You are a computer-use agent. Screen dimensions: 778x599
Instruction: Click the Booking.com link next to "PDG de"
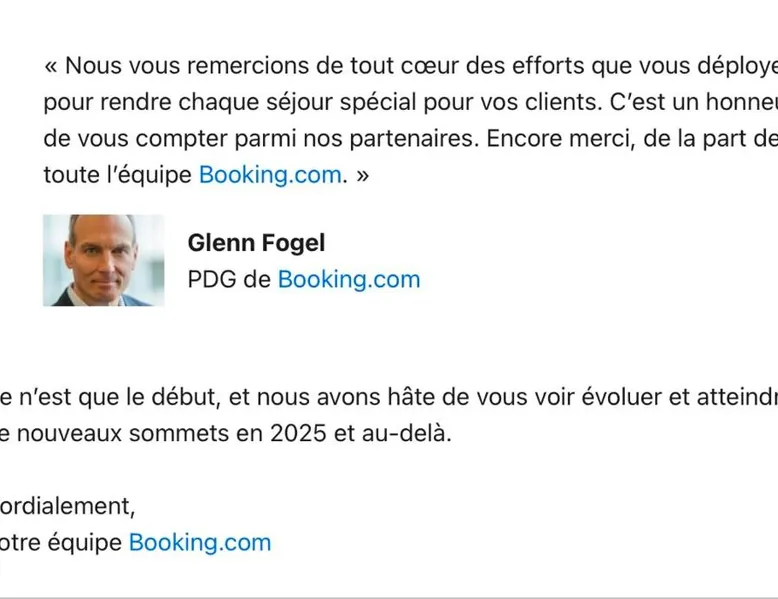(349, 280)
